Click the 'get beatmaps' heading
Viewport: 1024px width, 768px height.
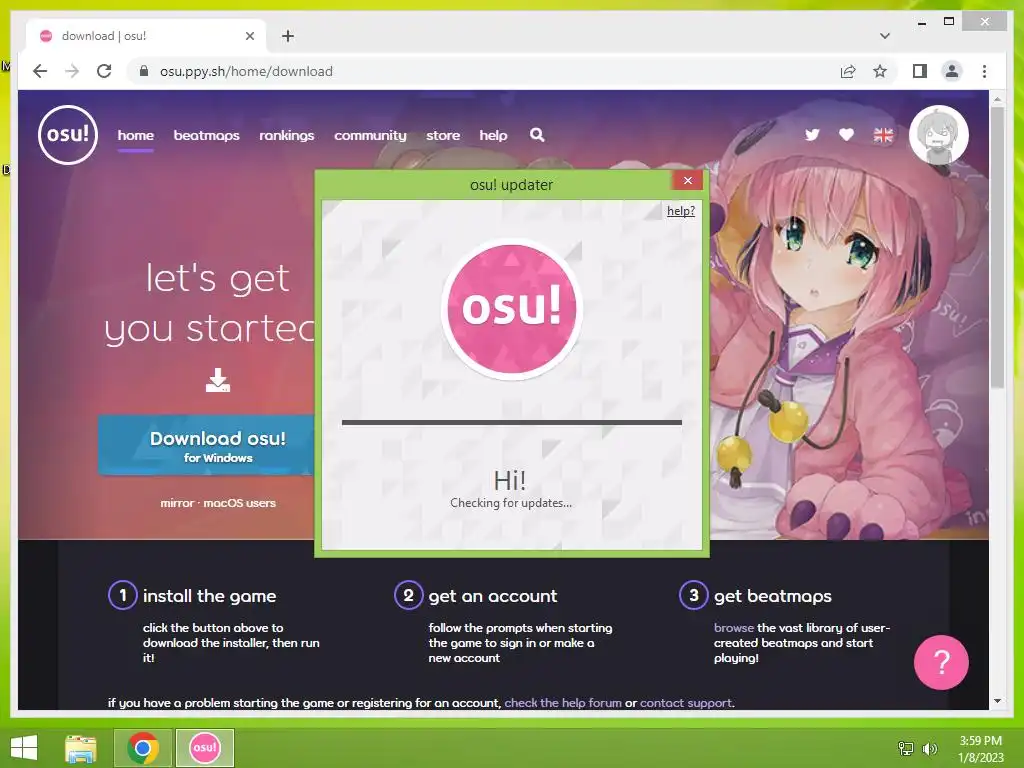click(773, 596)
